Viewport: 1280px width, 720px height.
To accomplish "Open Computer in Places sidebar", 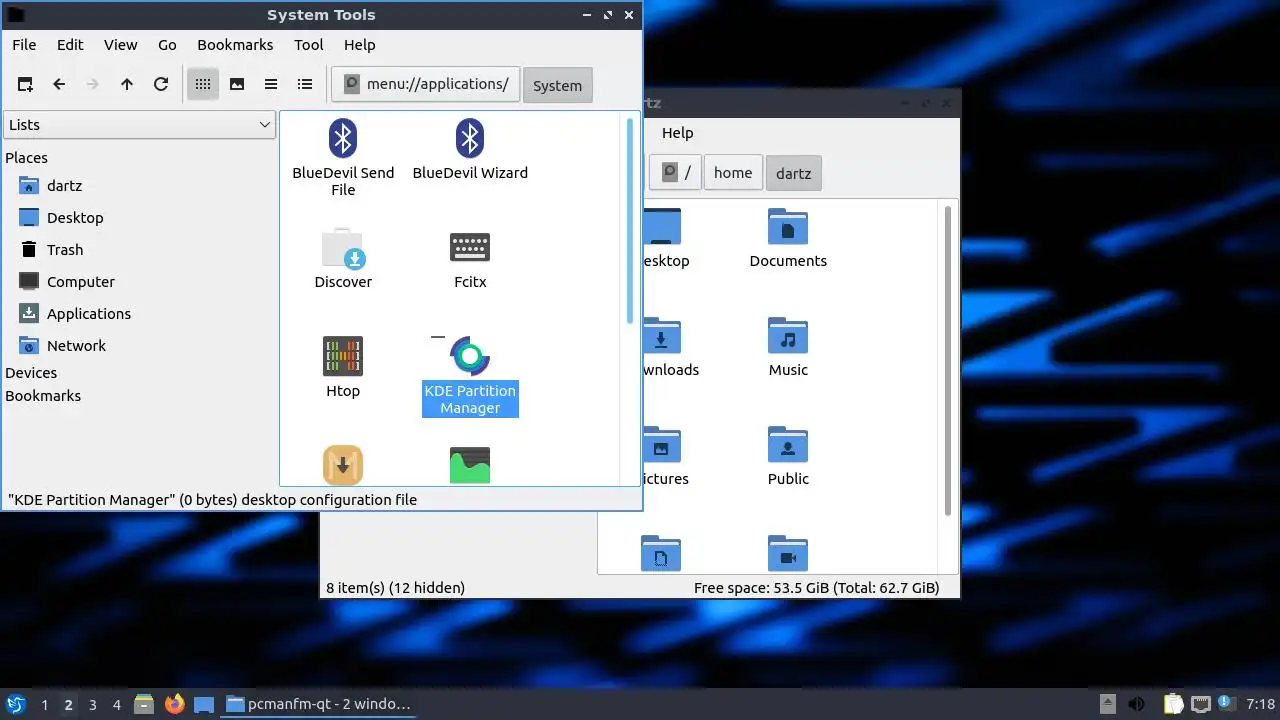I will [x=67, y=282].
